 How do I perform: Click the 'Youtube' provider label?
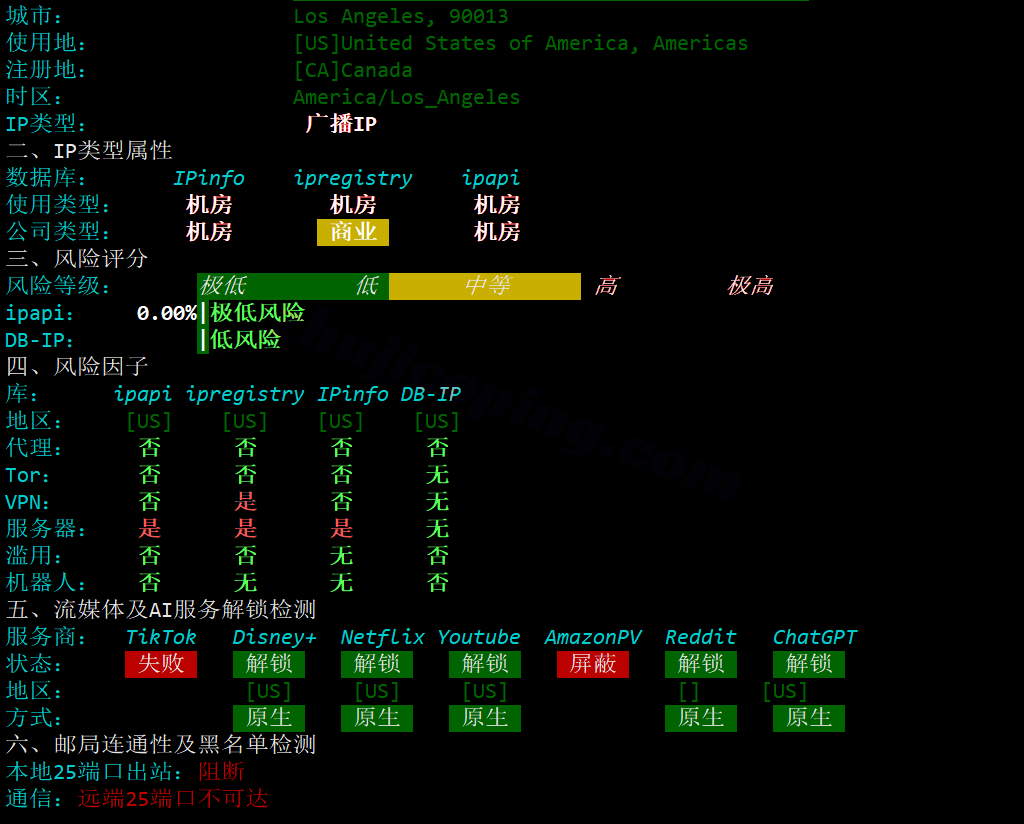479,637
